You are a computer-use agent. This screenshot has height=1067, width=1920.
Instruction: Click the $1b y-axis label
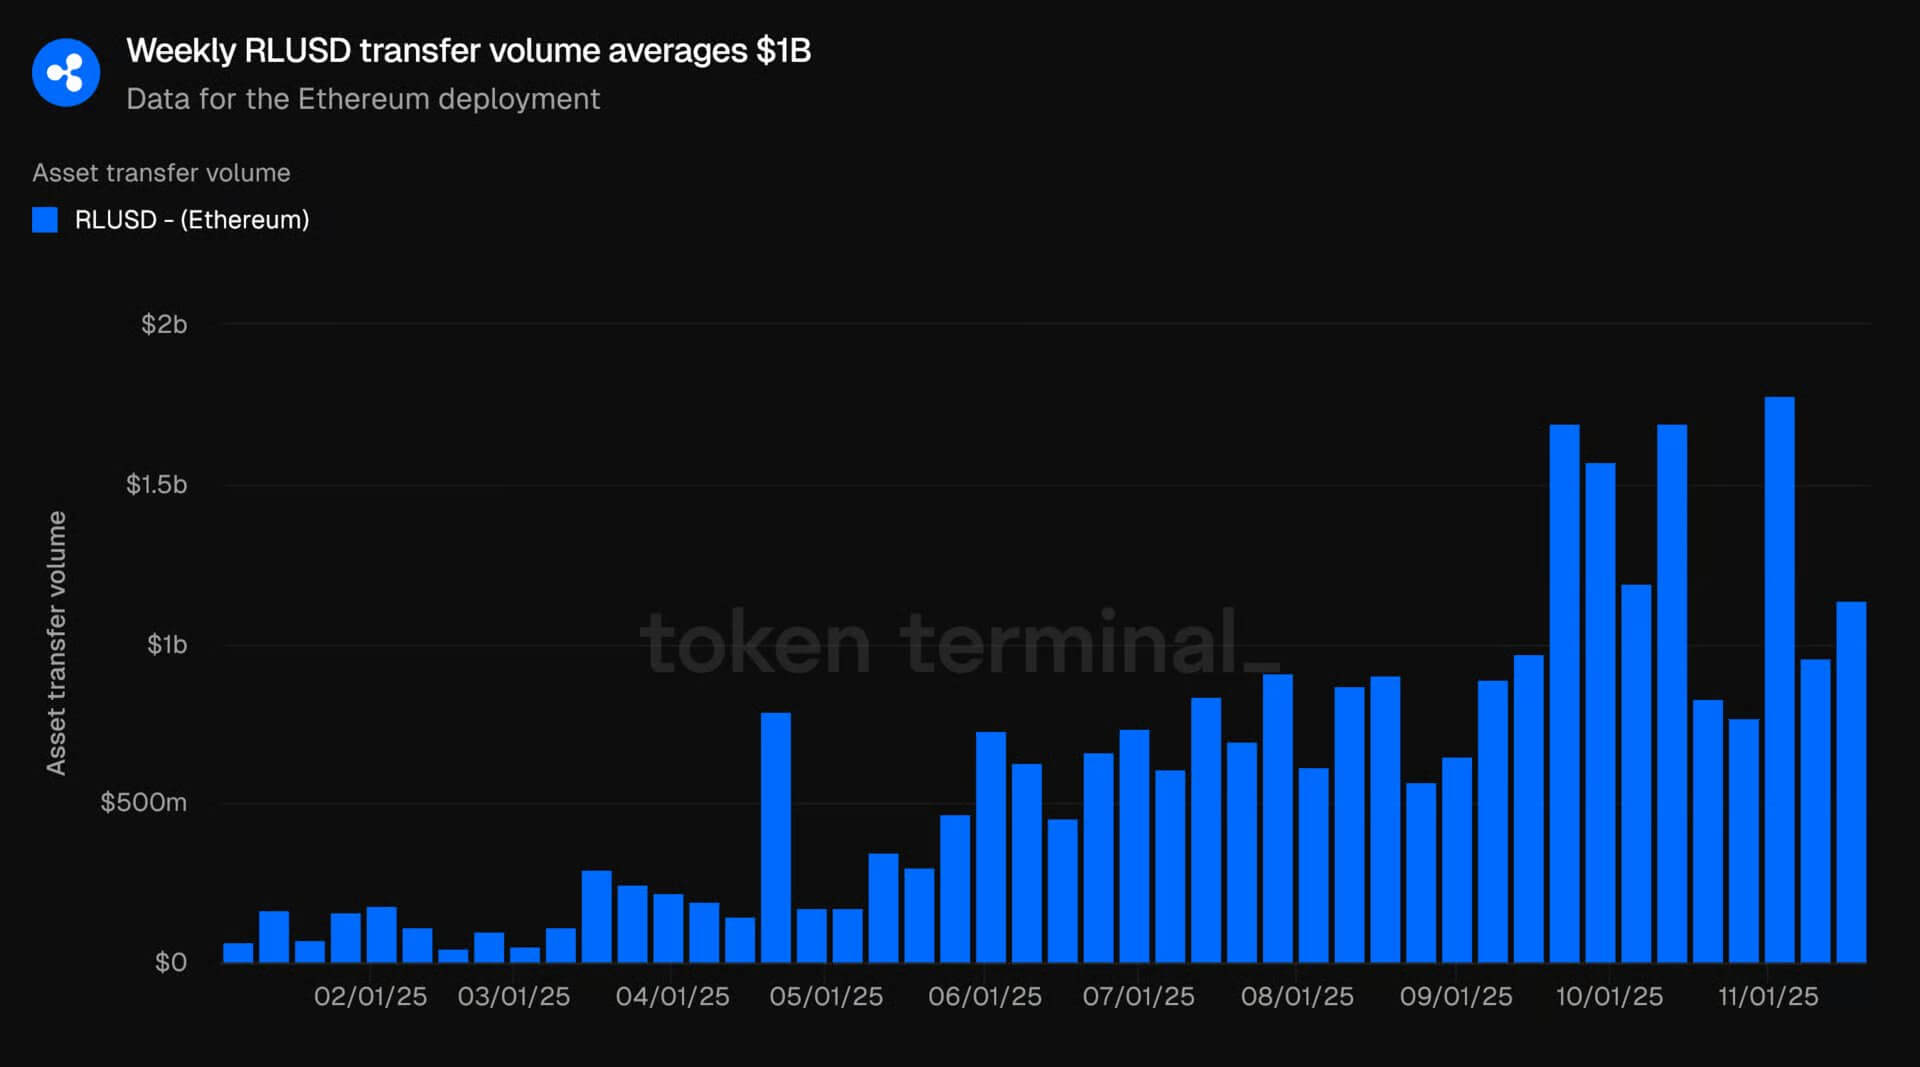click(167, 645)
